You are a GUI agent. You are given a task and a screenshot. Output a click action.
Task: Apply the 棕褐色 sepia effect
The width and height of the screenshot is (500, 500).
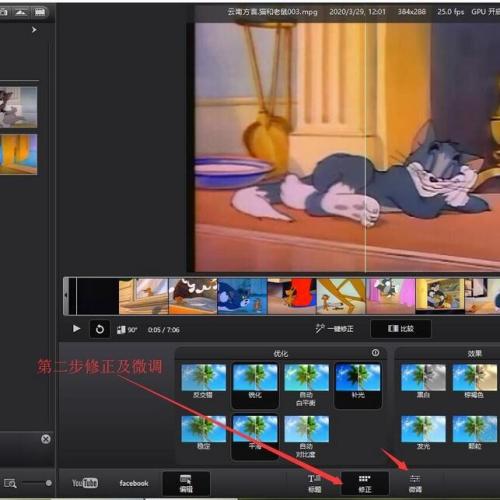coord(474,381)
